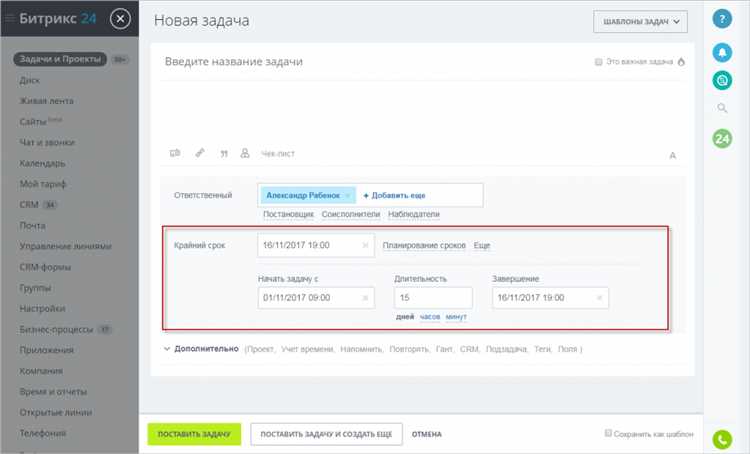Click 'Подзадача' in Дополнительно list
This screenshot has height=454, width=750.
pyautogui.click(x=507, y=349)
